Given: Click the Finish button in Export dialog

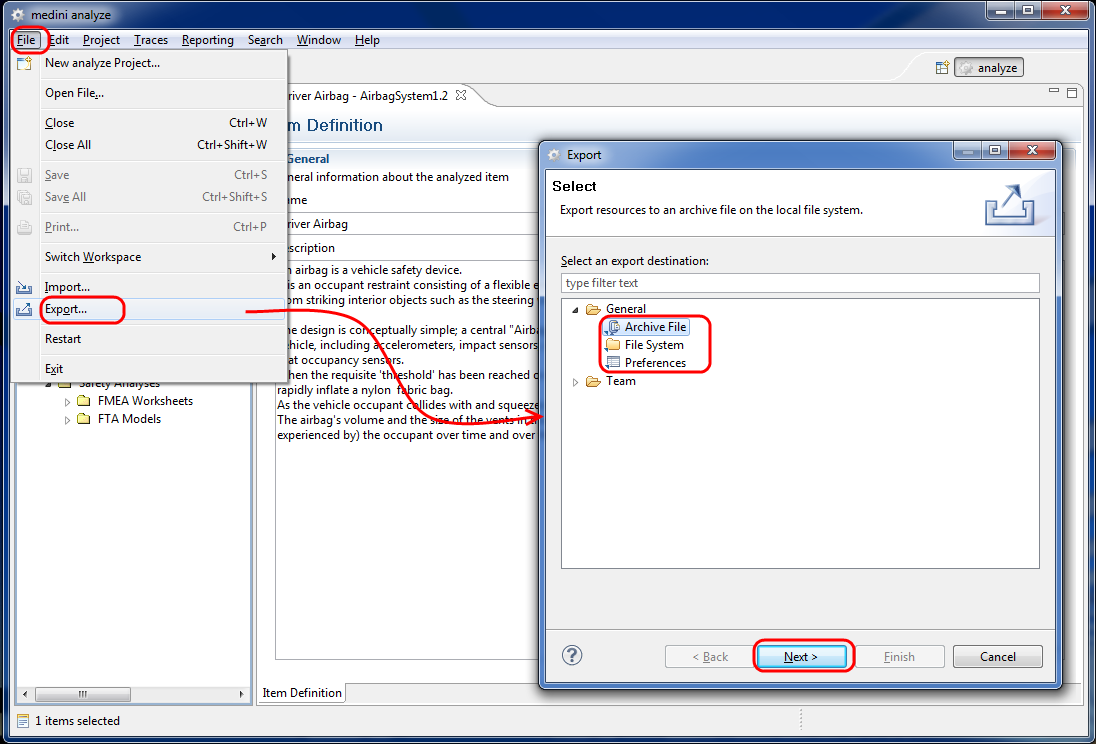Looking at the screenshot, I should pyautogui.click(x=899, y=657).
